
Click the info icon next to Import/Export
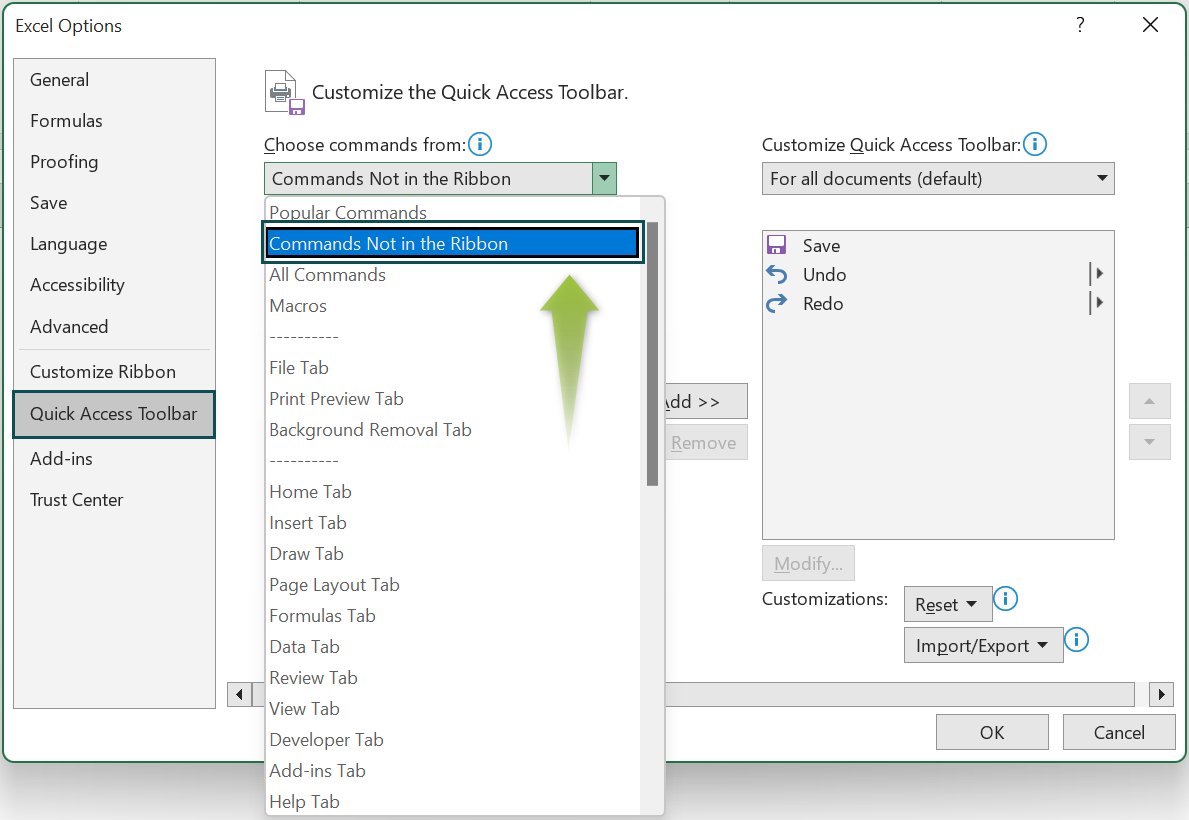pos(1077,639)
